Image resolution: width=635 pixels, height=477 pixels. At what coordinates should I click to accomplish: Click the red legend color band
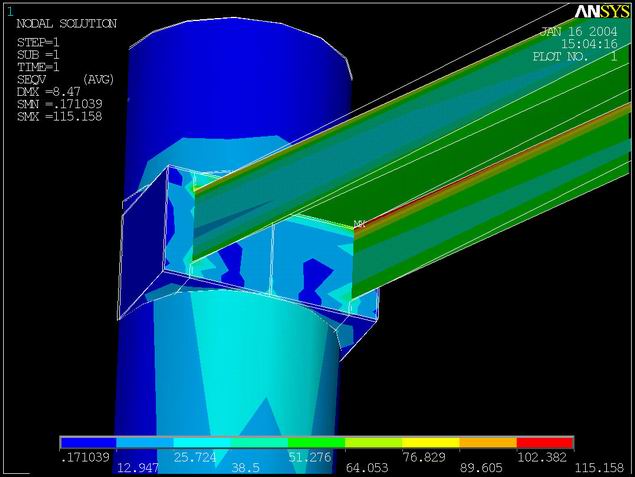click(545, 443)
